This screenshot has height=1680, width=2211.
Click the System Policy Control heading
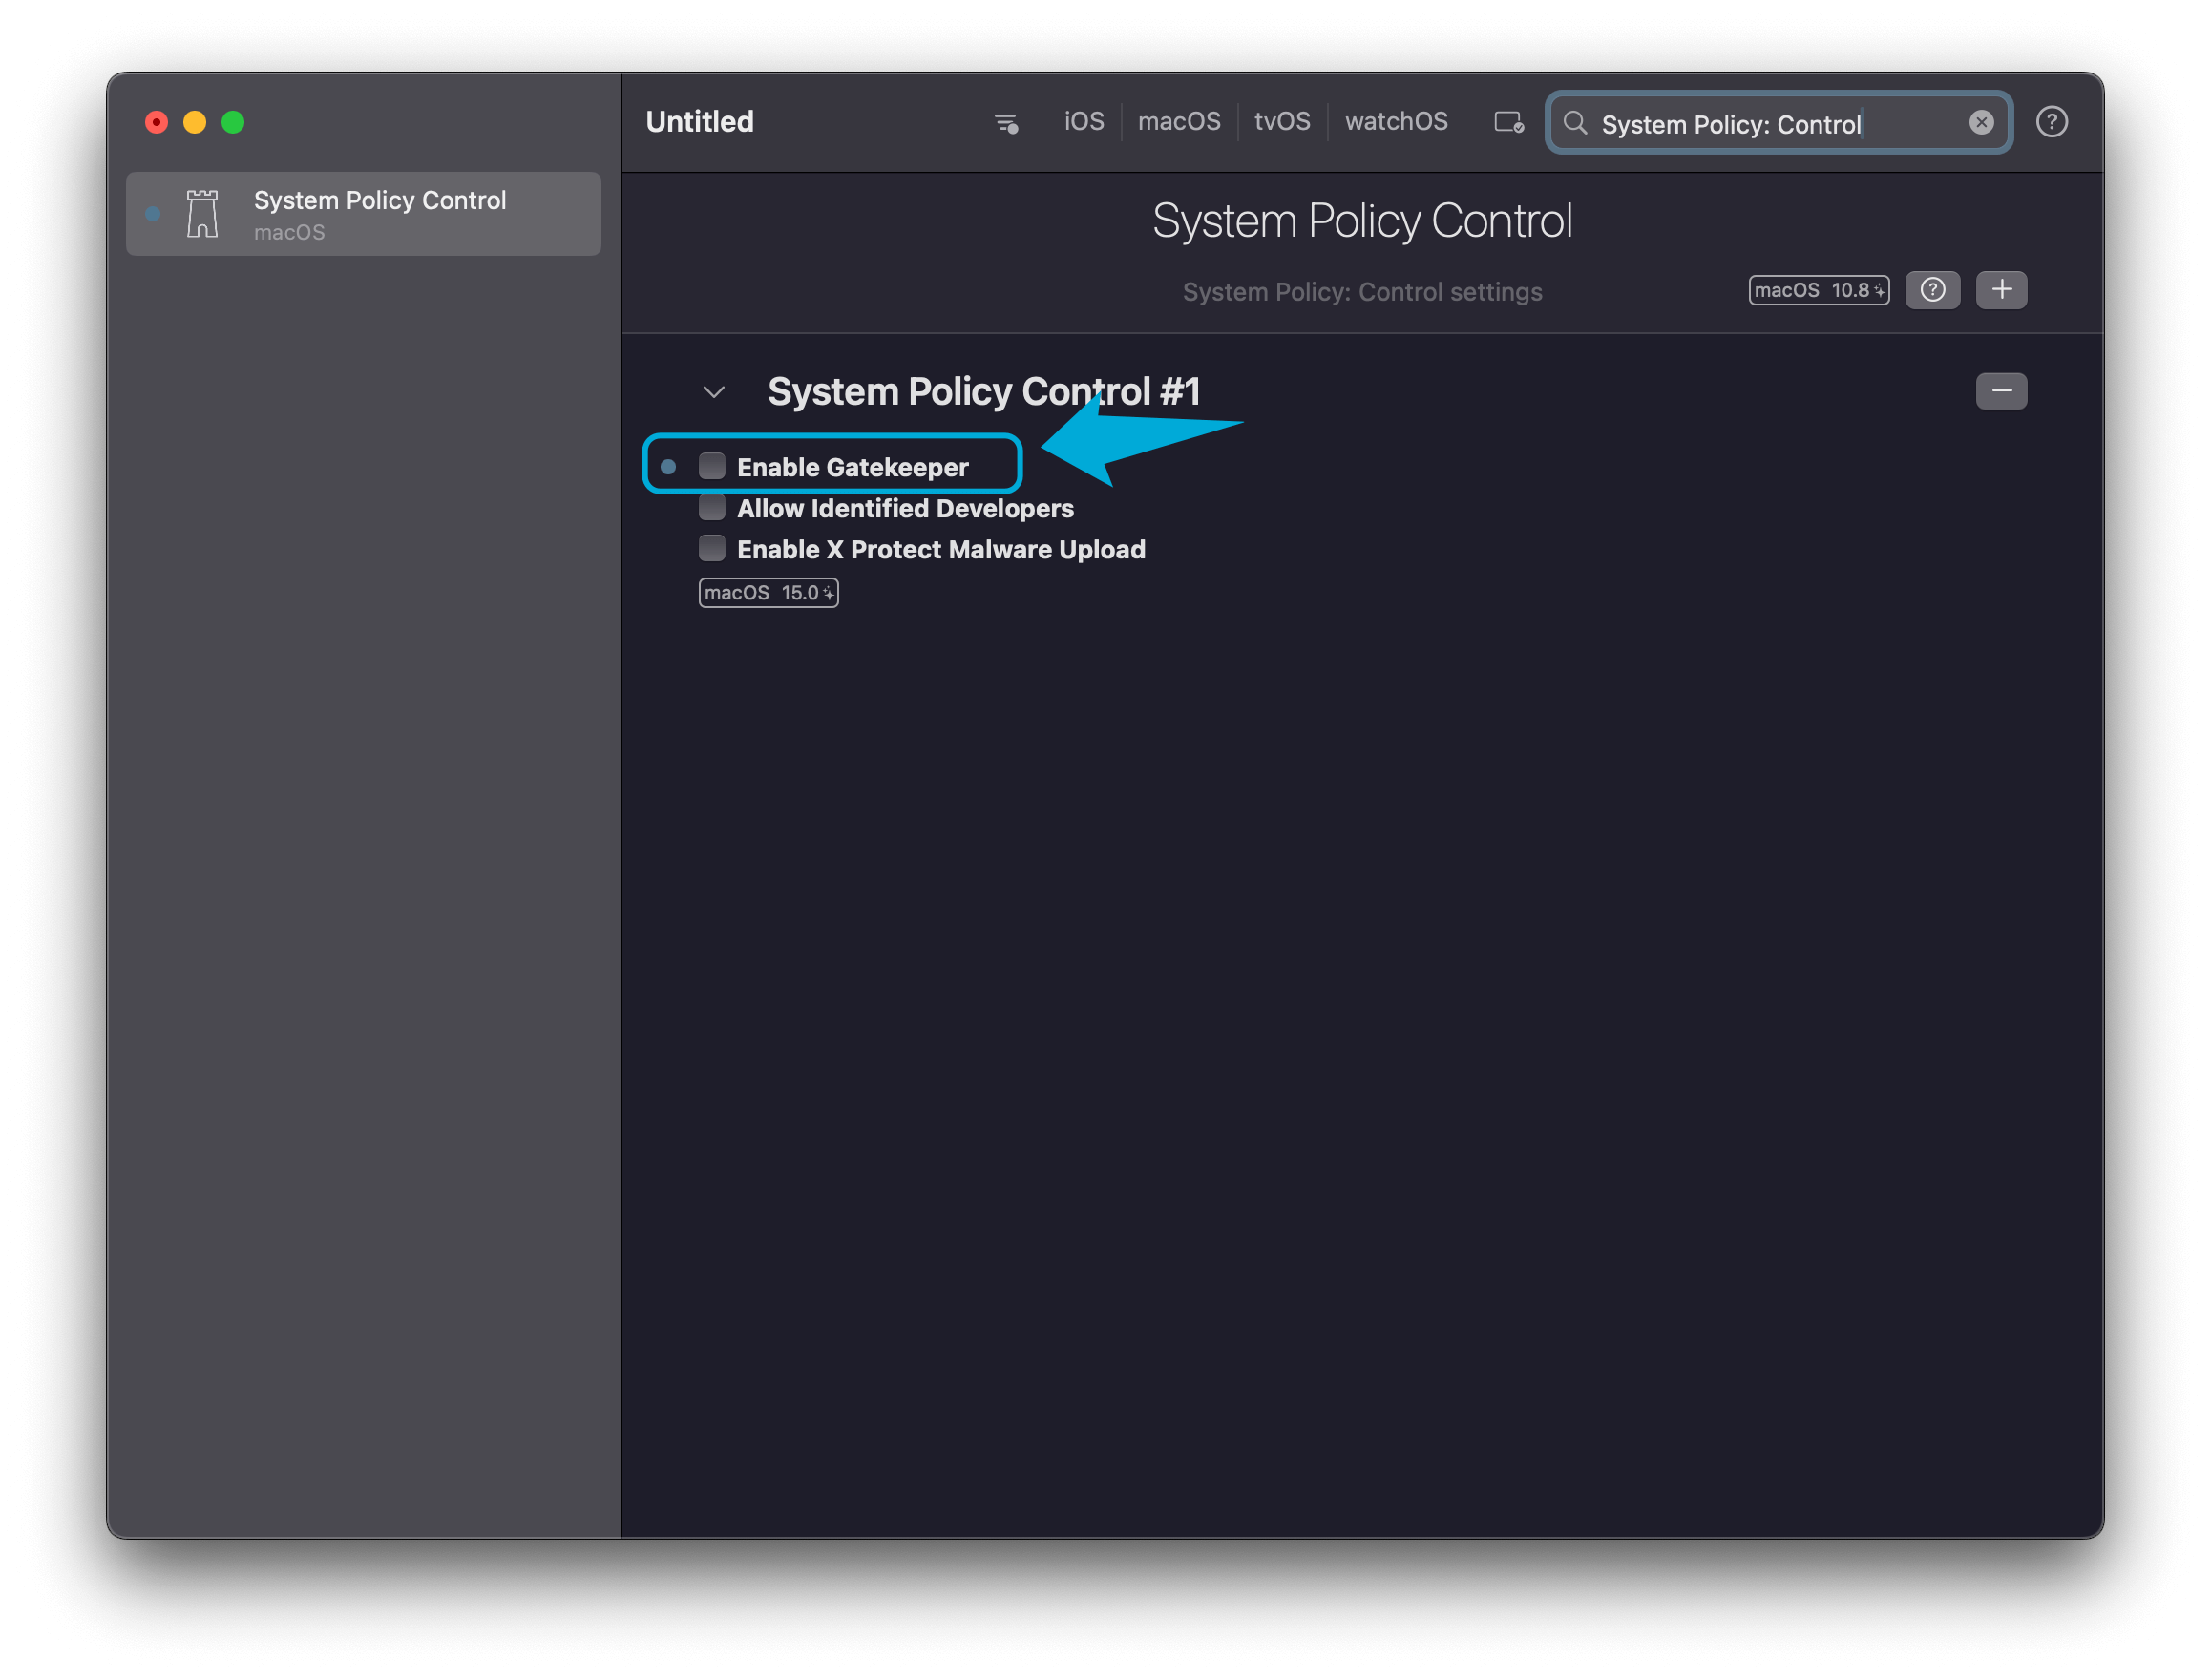[x=1361, y=220]
